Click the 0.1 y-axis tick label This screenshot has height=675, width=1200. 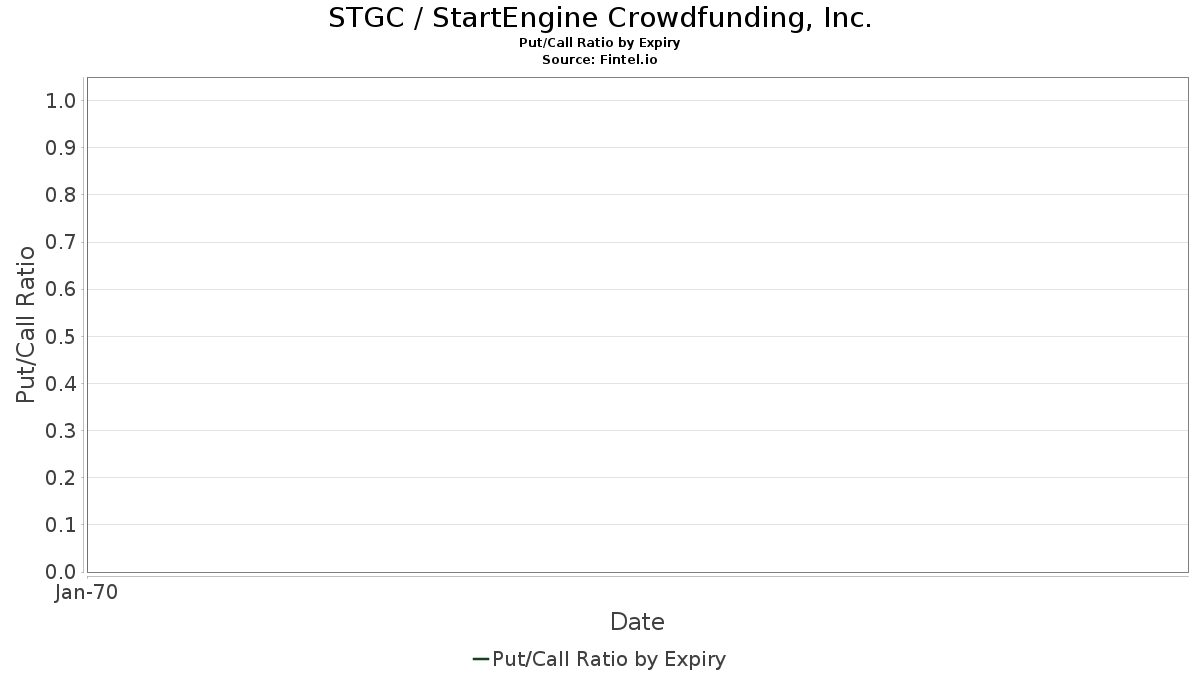[x=61, y=525]
